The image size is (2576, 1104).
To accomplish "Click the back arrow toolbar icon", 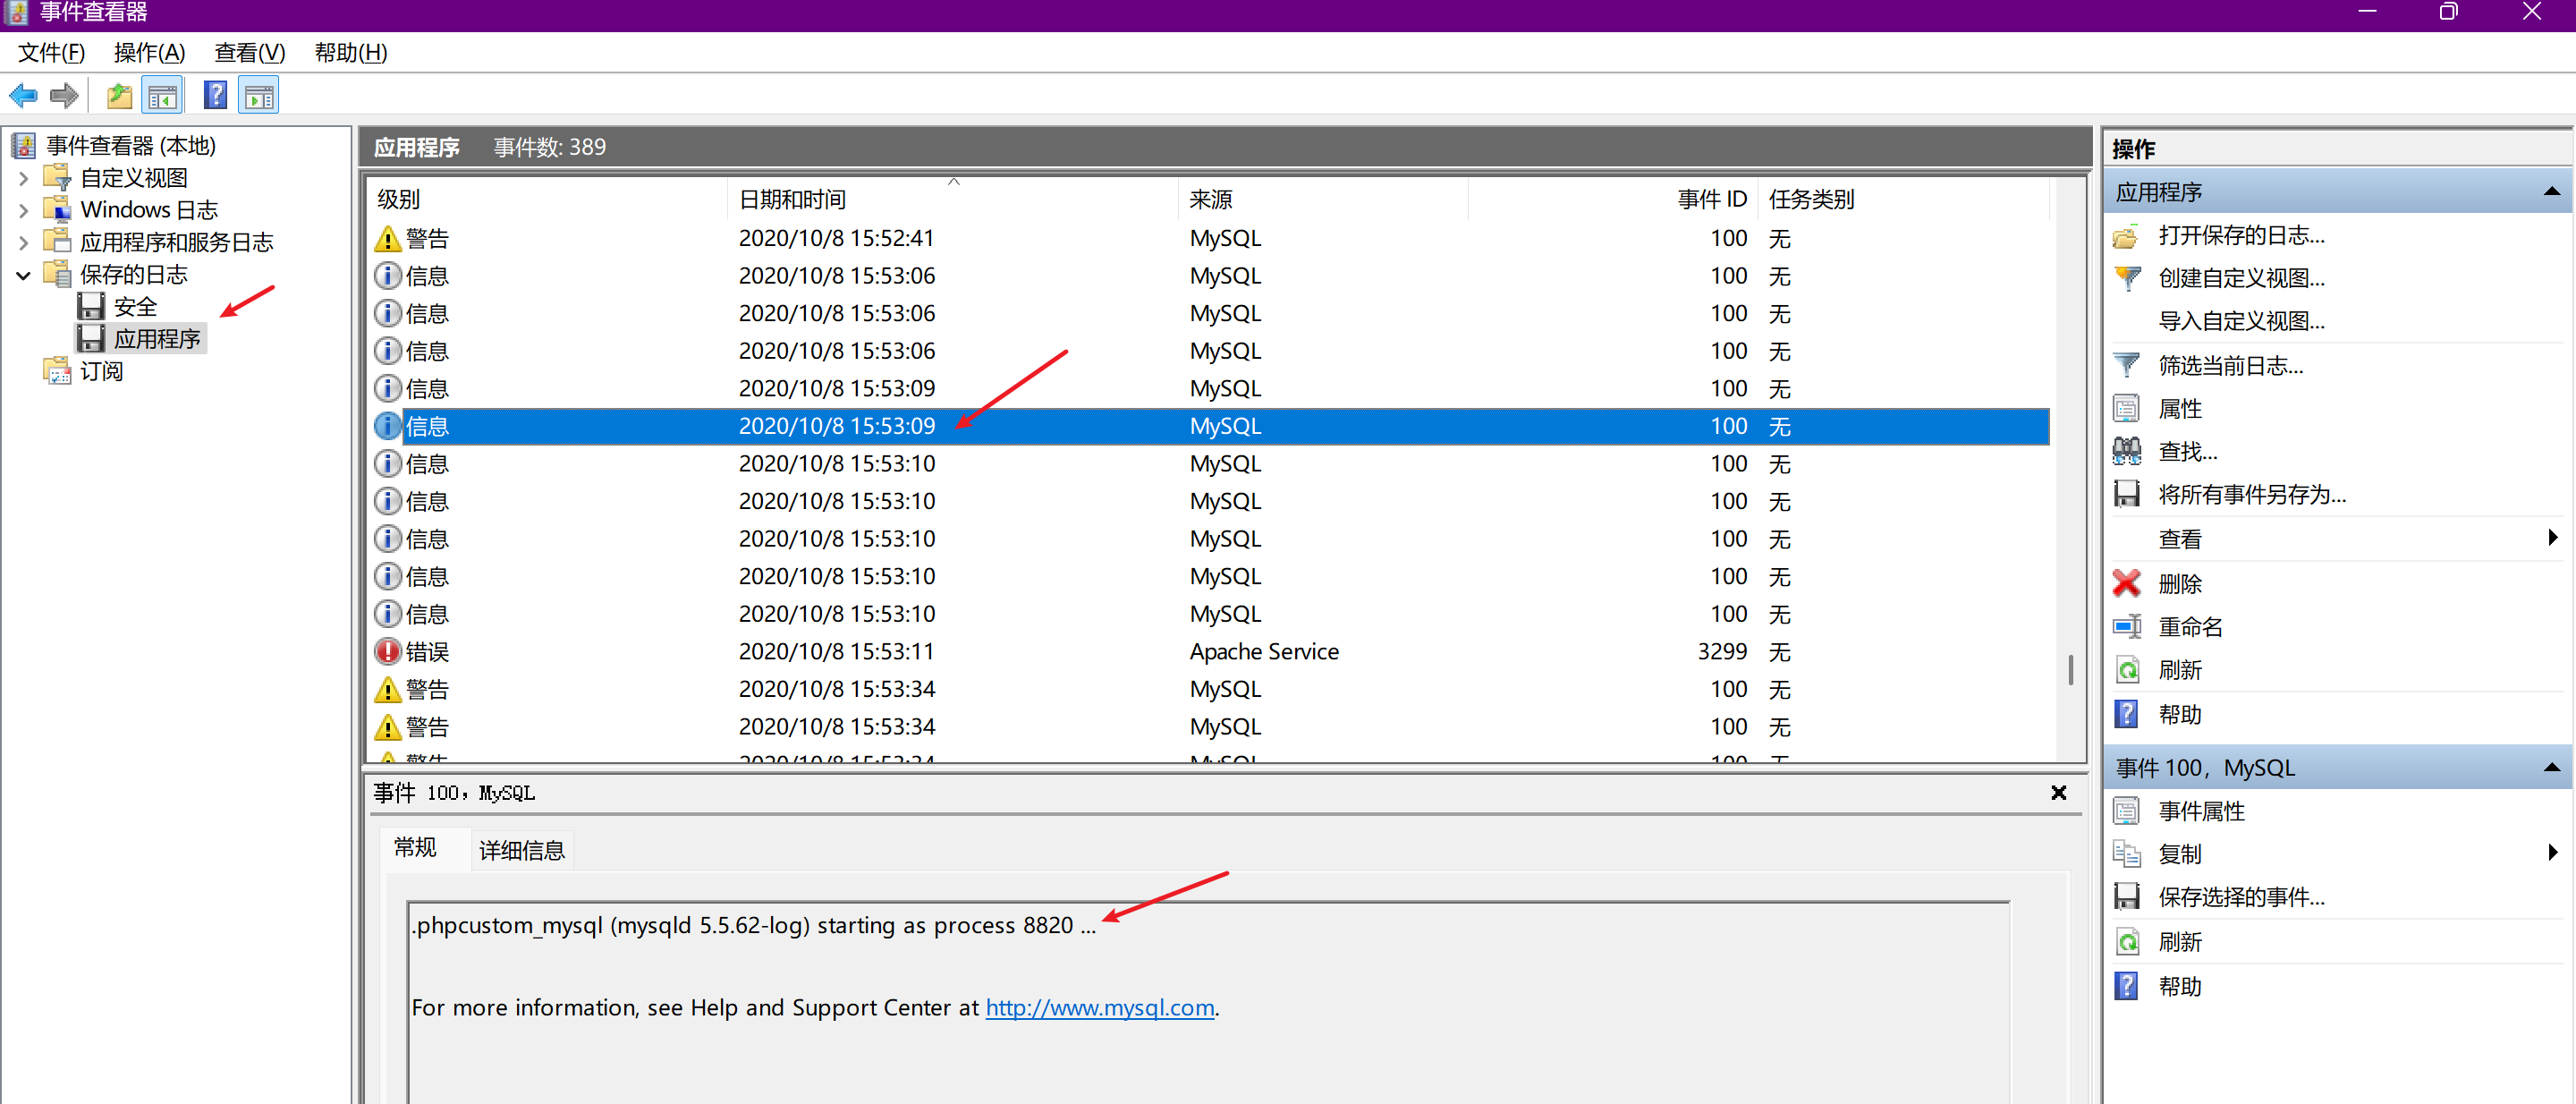I will click(23, 96).
